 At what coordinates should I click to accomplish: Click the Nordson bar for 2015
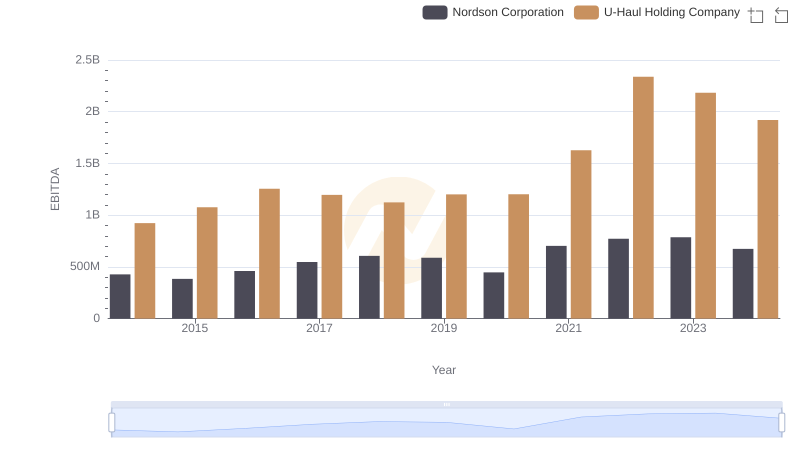click(x=182, y=298)
